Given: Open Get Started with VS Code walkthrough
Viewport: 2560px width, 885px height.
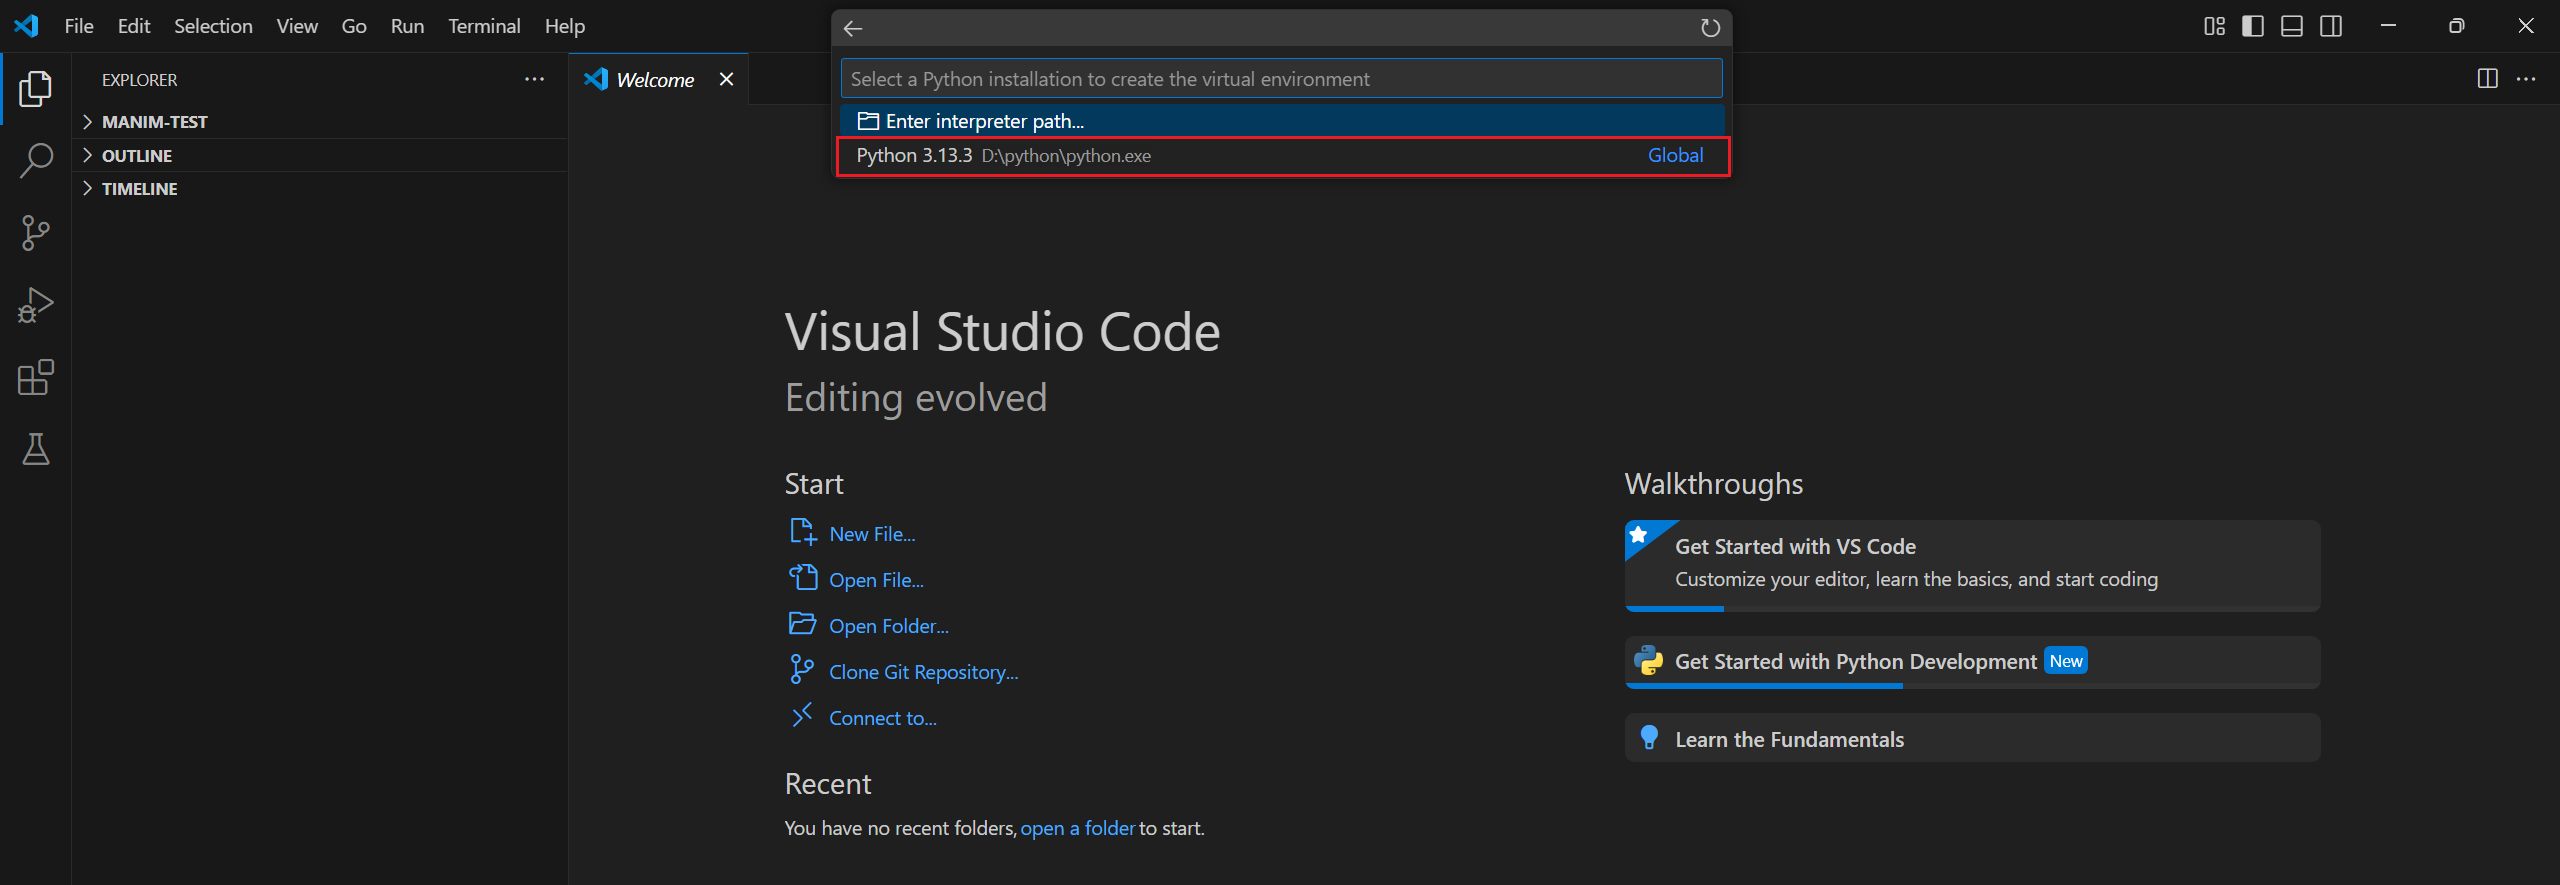Looking at the screenshot, I should pyautogui.click(x=1972, y=565).
